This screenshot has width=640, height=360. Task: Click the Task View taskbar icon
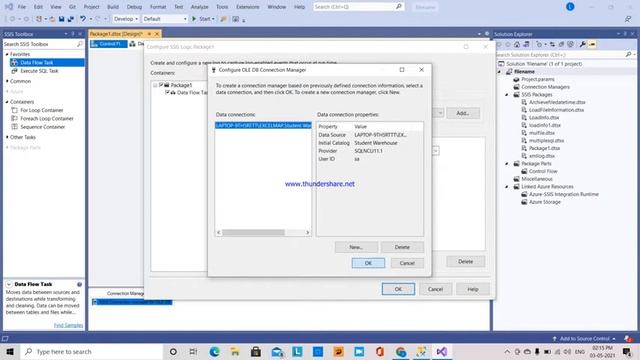193,351
